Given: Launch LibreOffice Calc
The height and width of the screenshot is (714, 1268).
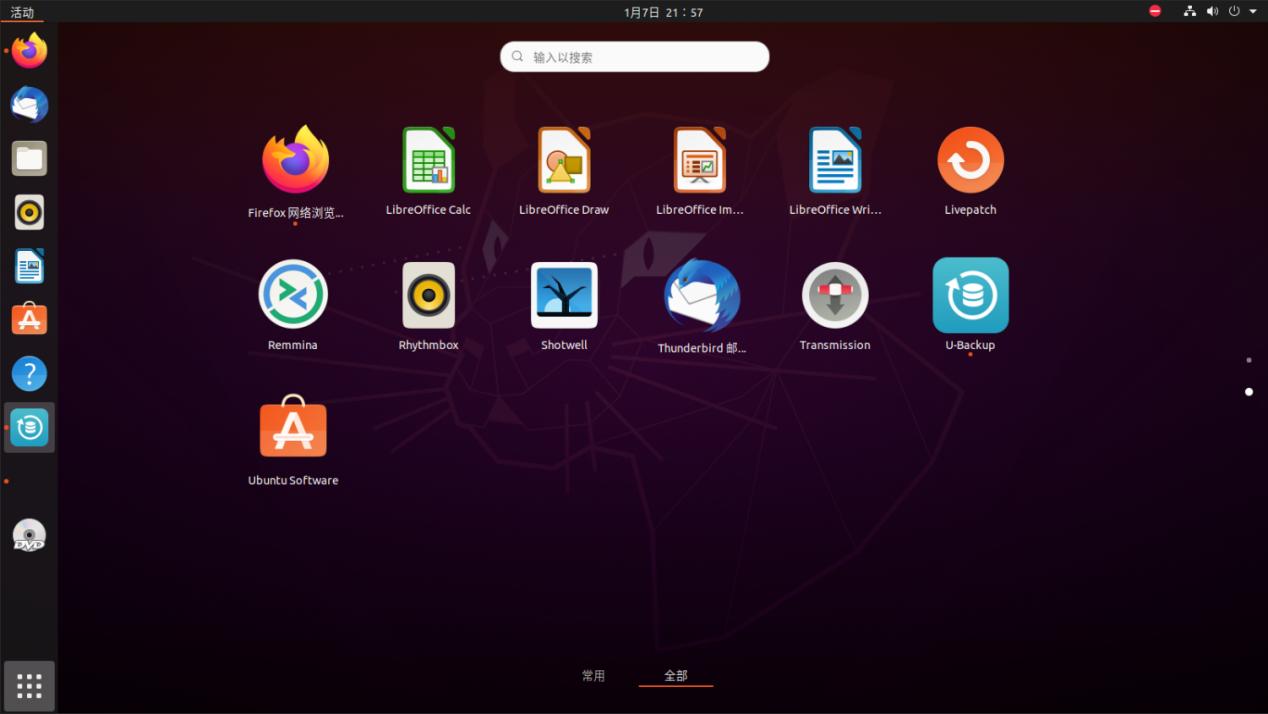Looking at the screenshot, I should [x=428, y=160].
